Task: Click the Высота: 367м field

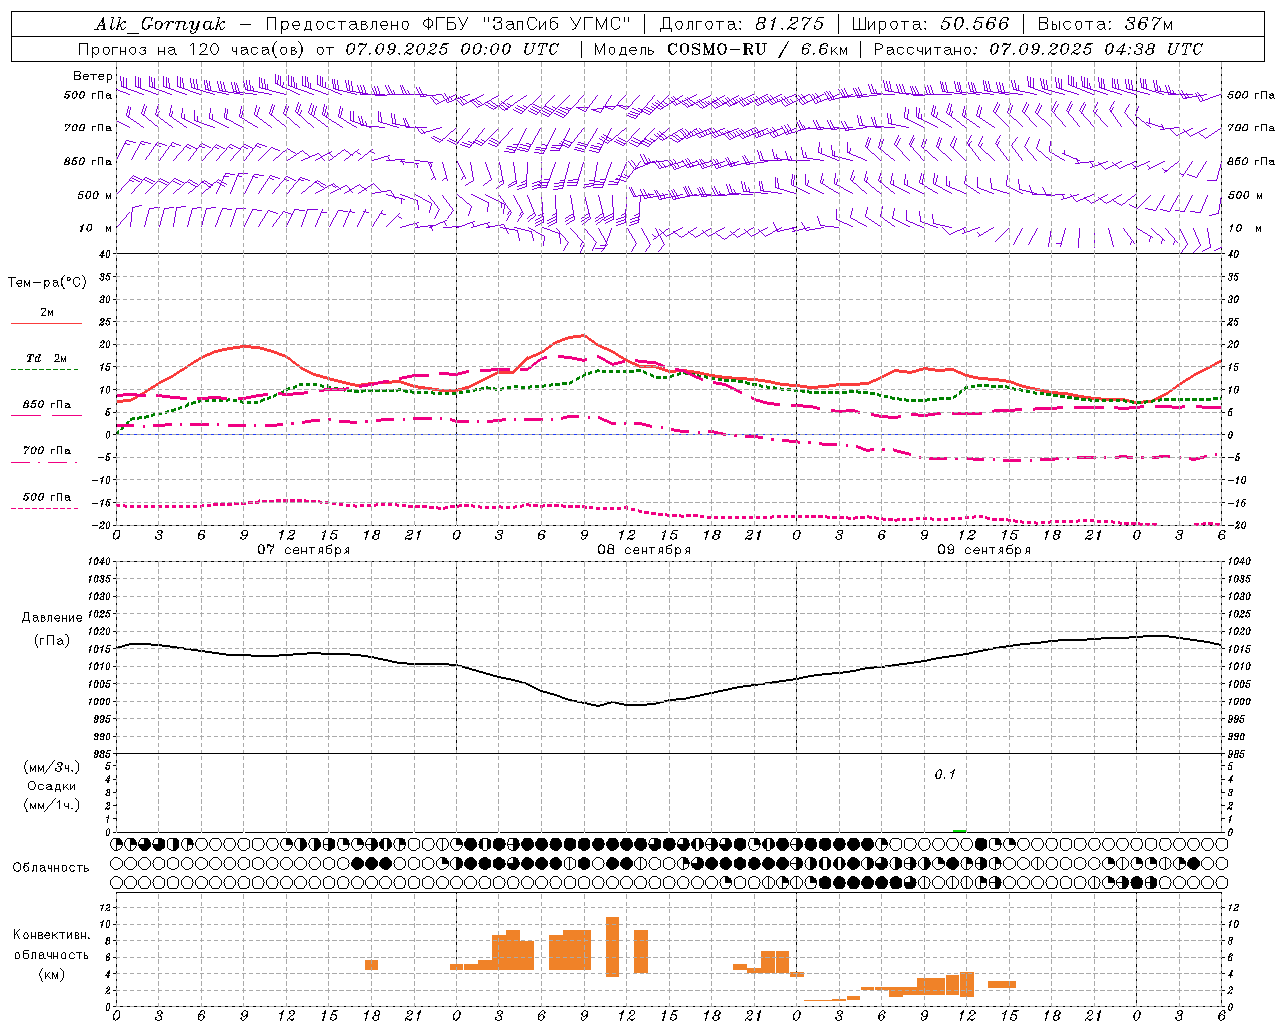Action: (1105, 24)
